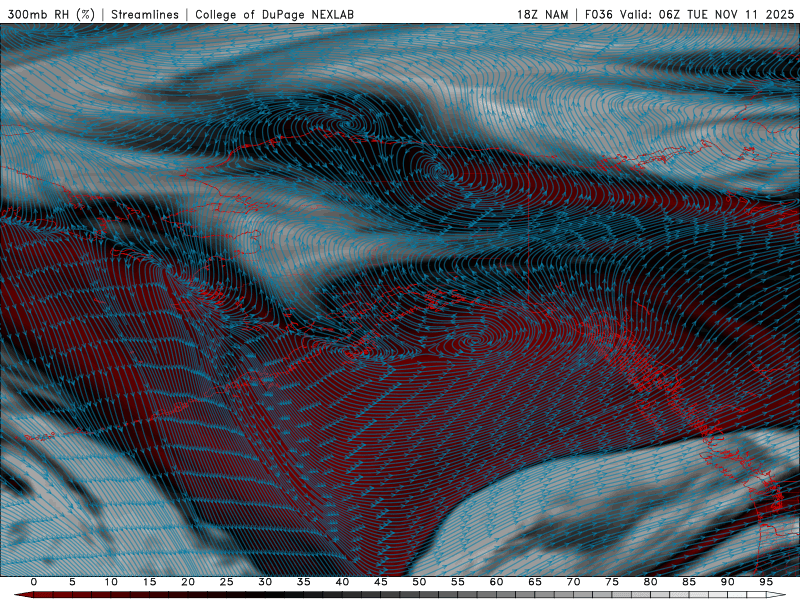
Task: Click the colorbar label "50"
Action: pos(419,582)
